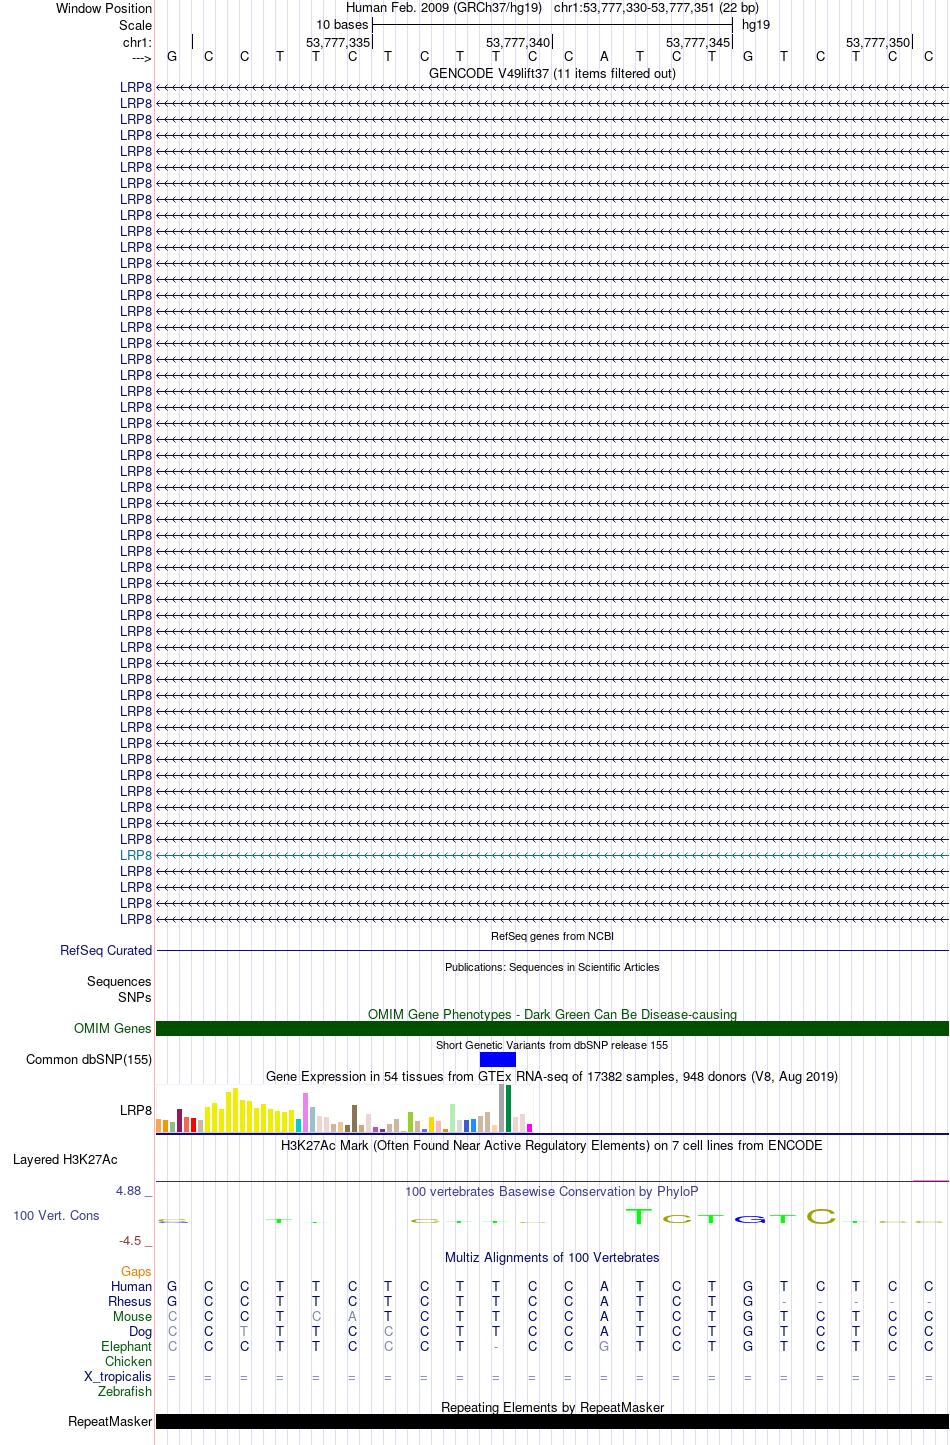Open the RefSeq genes from NCBI title
The width and height of the screenshot is (950, 1445).
552,936
